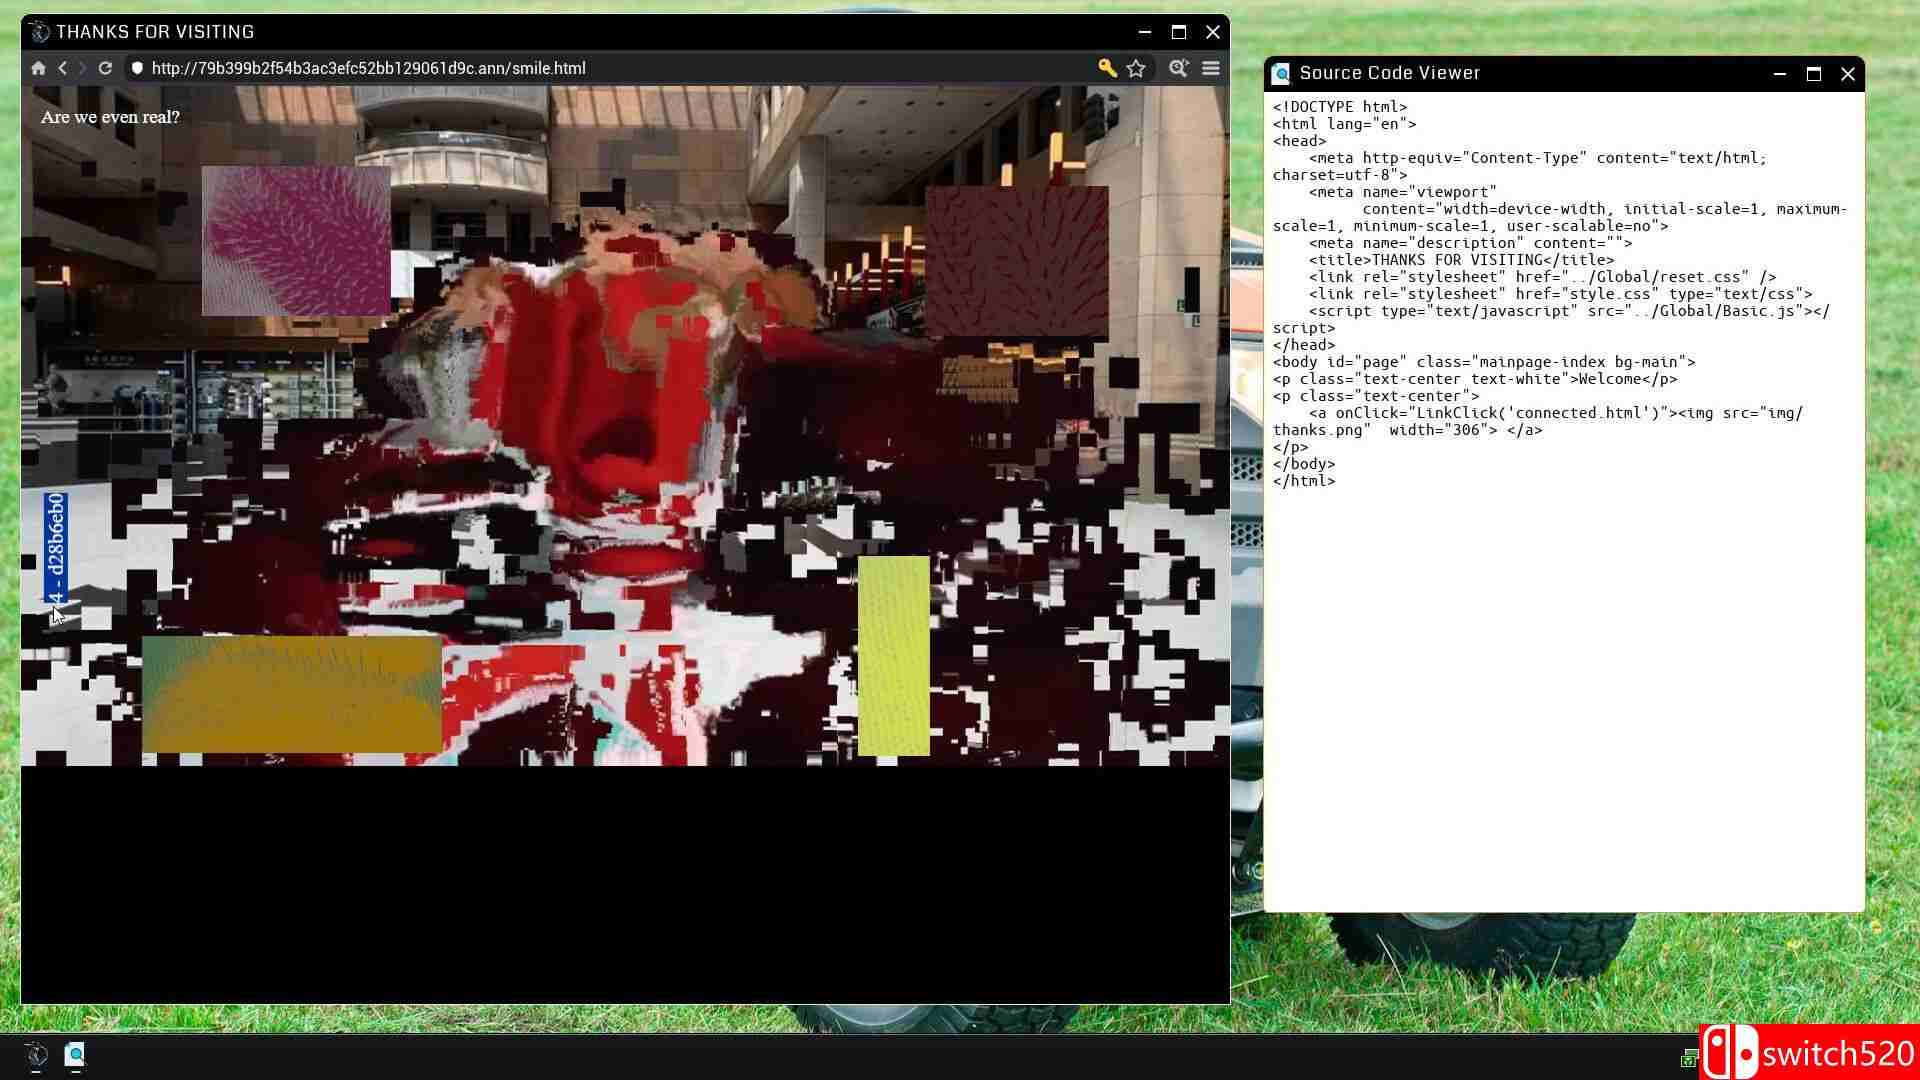Screen dimensions: 1920x1080
Task: Reload the page with the refresh icon
Action: pos(105,68)
